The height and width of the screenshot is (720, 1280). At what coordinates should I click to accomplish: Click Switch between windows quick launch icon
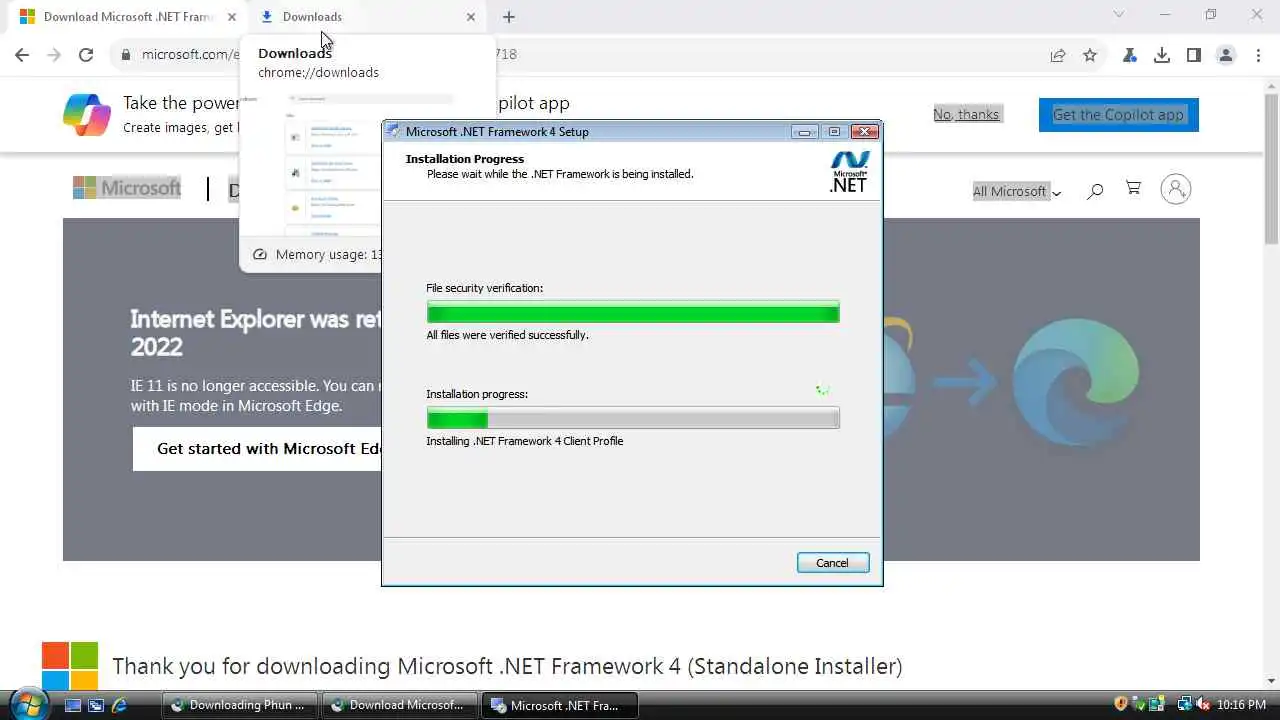[96, 705]
